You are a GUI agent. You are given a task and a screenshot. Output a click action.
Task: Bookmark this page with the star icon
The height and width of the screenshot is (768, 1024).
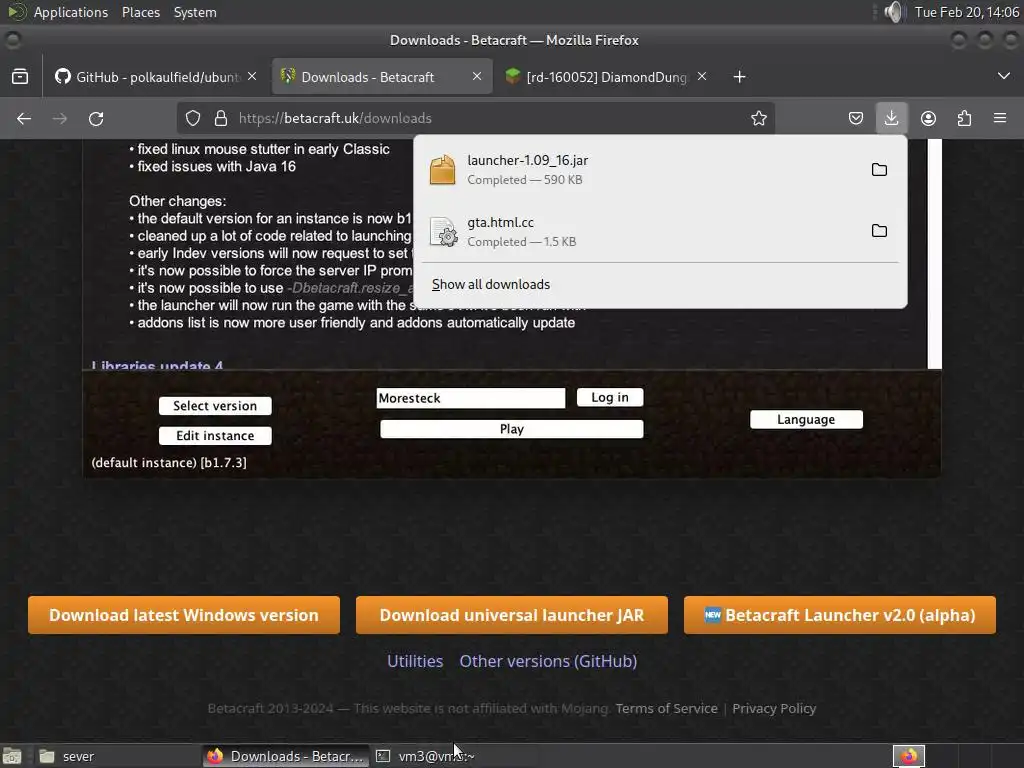coord(758,118)
